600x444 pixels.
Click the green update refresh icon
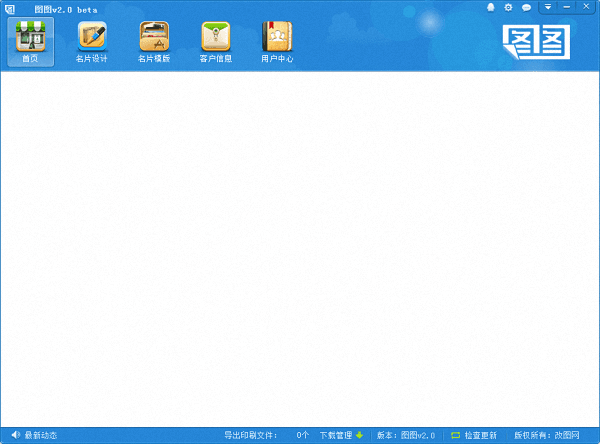(456, 435)
